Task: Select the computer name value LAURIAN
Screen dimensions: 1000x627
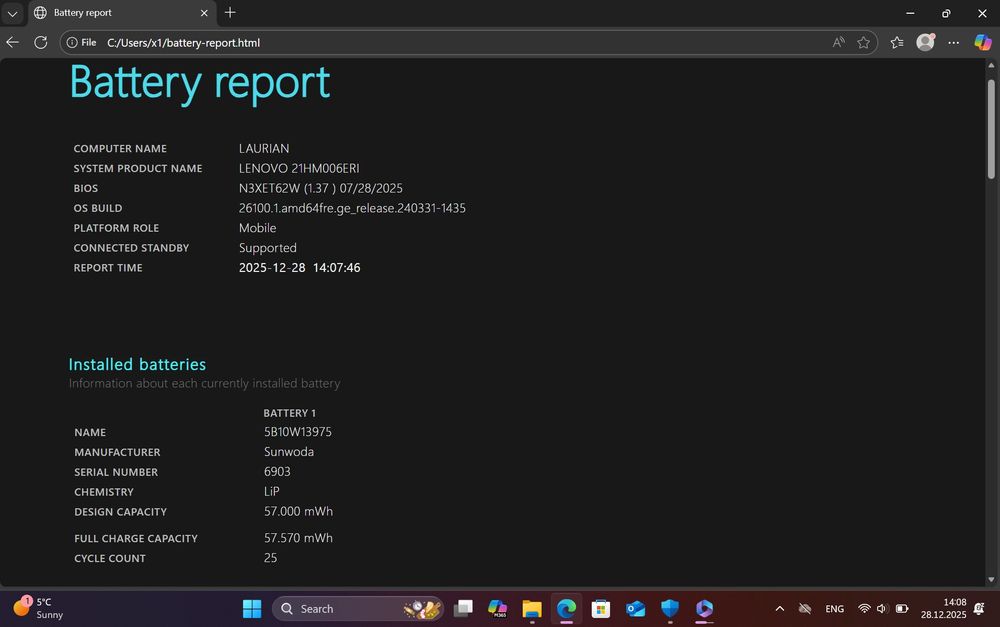Action: tap(264, 148)
